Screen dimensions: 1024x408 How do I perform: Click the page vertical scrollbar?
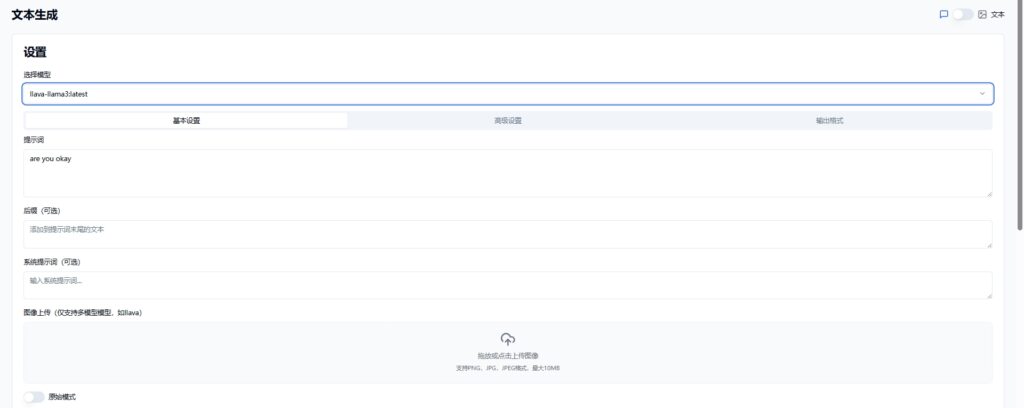[1019, 120]
